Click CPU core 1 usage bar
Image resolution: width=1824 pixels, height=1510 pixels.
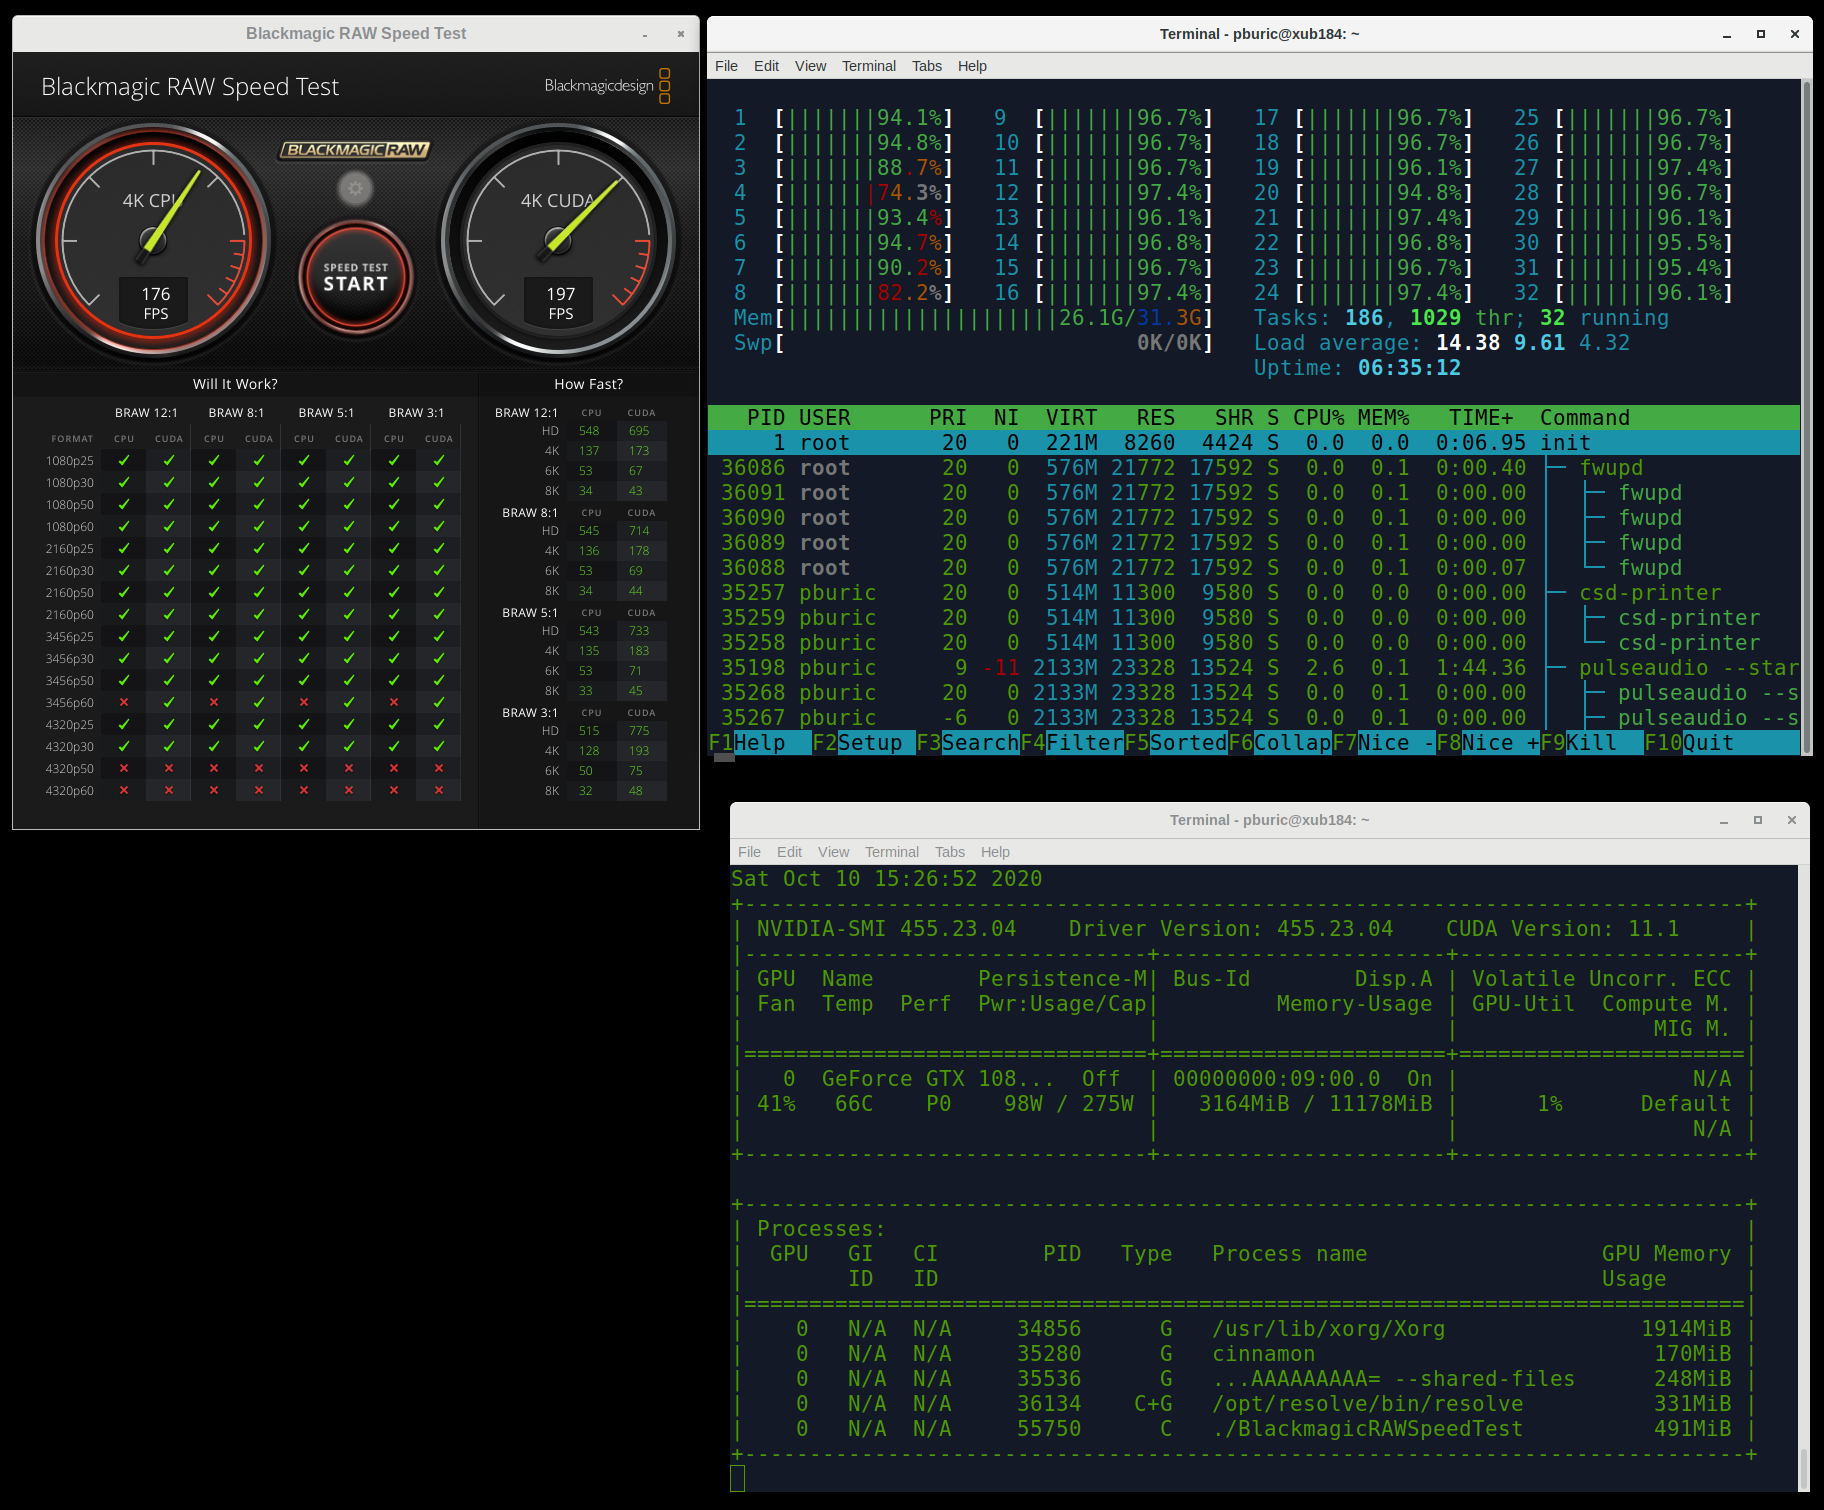[863, 118]
